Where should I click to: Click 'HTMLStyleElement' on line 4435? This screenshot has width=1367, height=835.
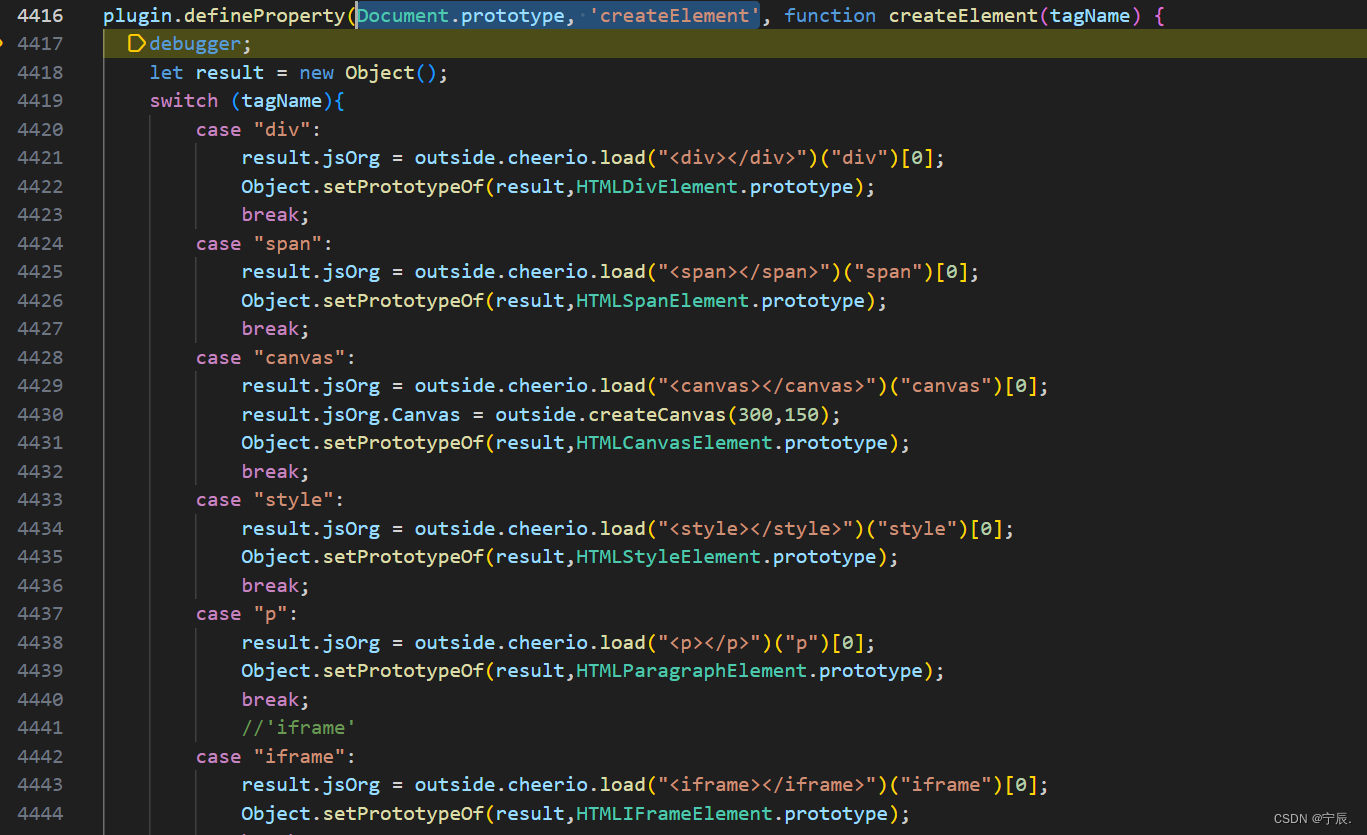pos(669,557)
